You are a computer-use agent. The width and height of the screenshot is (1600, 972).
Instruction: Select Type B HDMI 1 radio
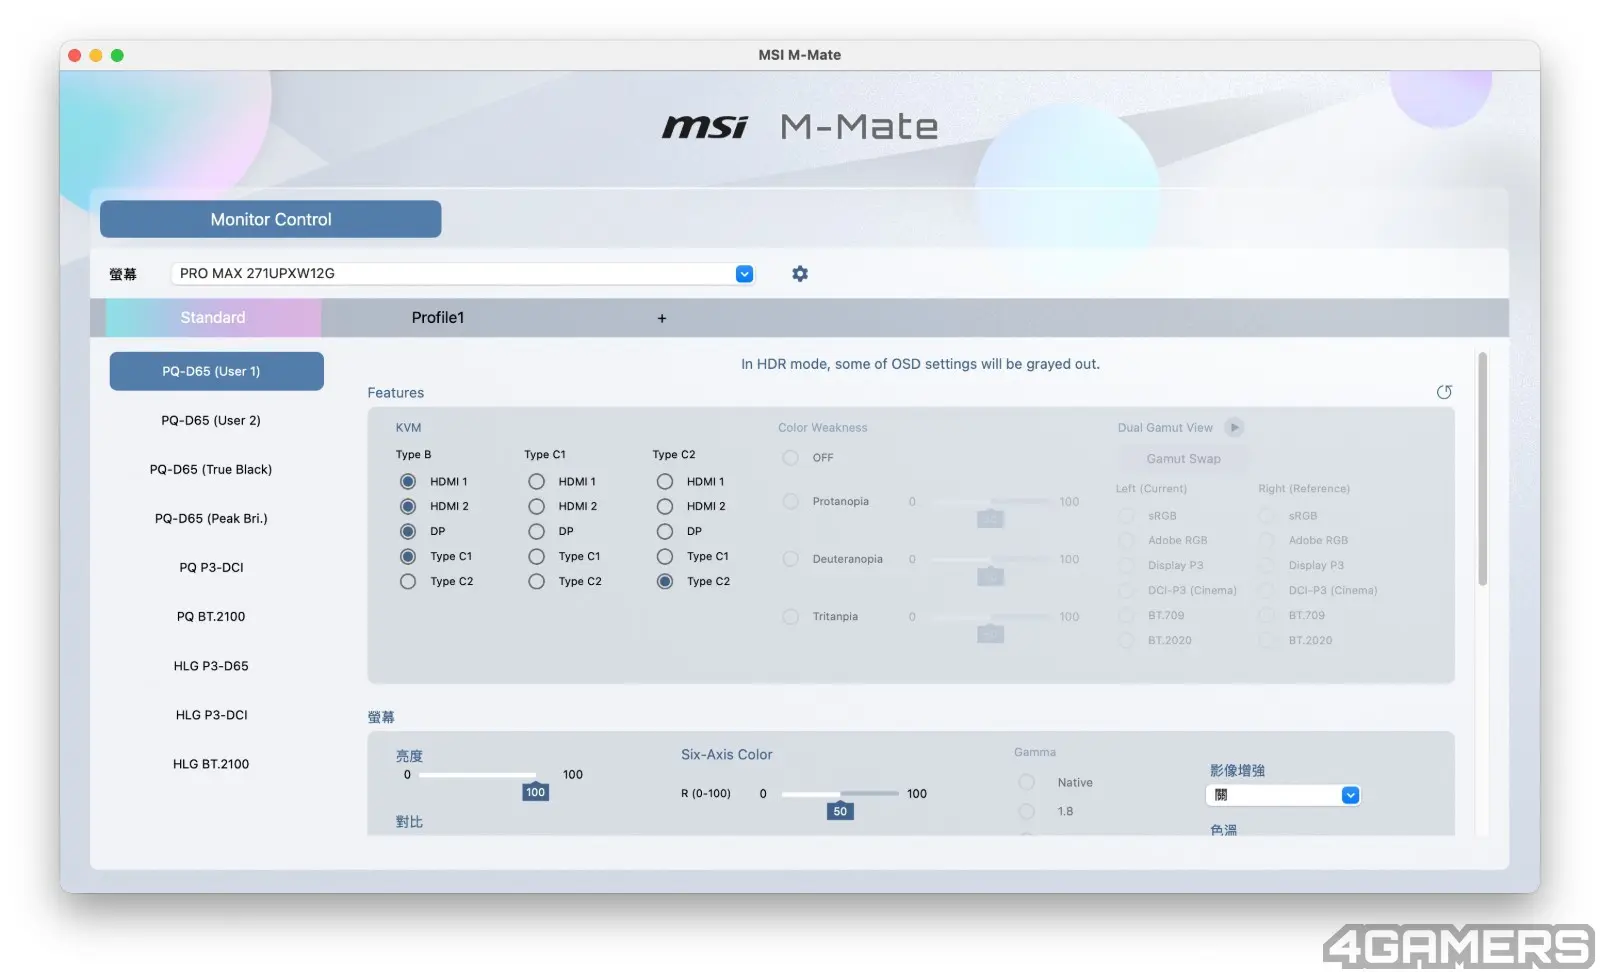tap(408, 482)
